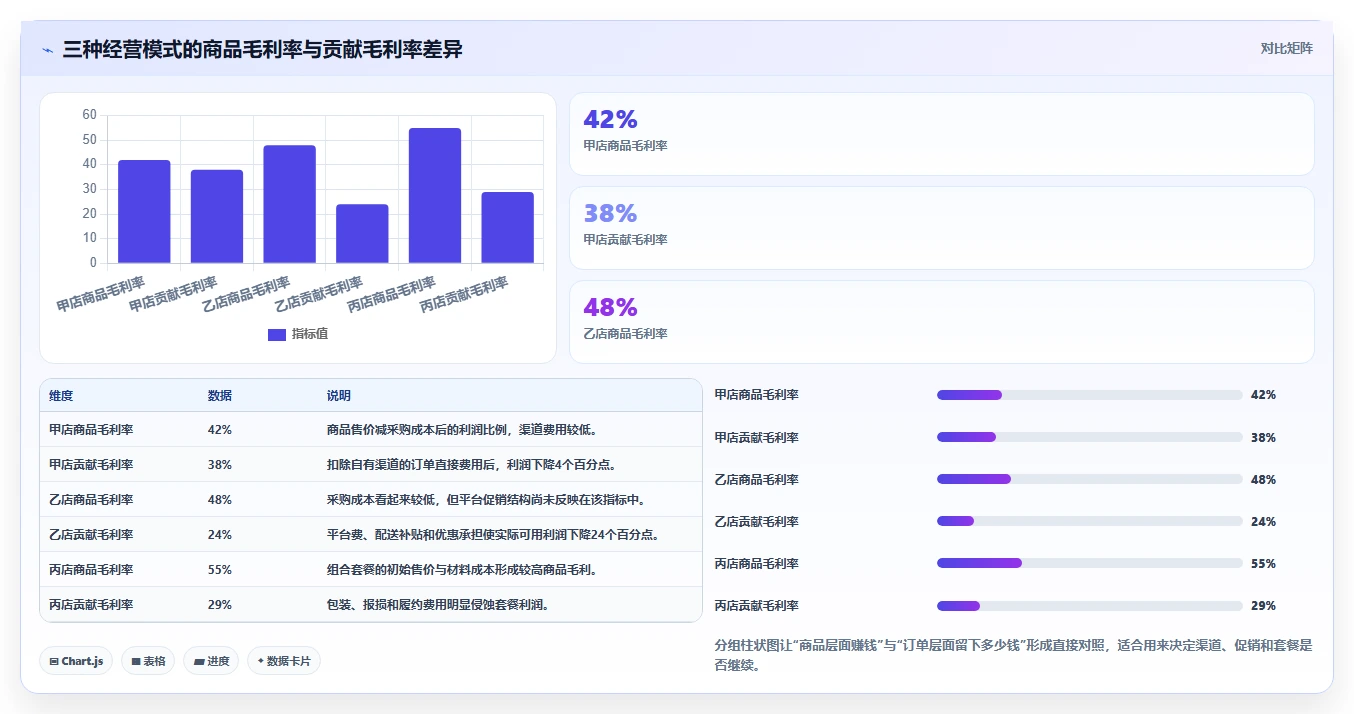
Task: Click the 分组柱状图 summary paragraph
Action: (x=1013, y=655)
